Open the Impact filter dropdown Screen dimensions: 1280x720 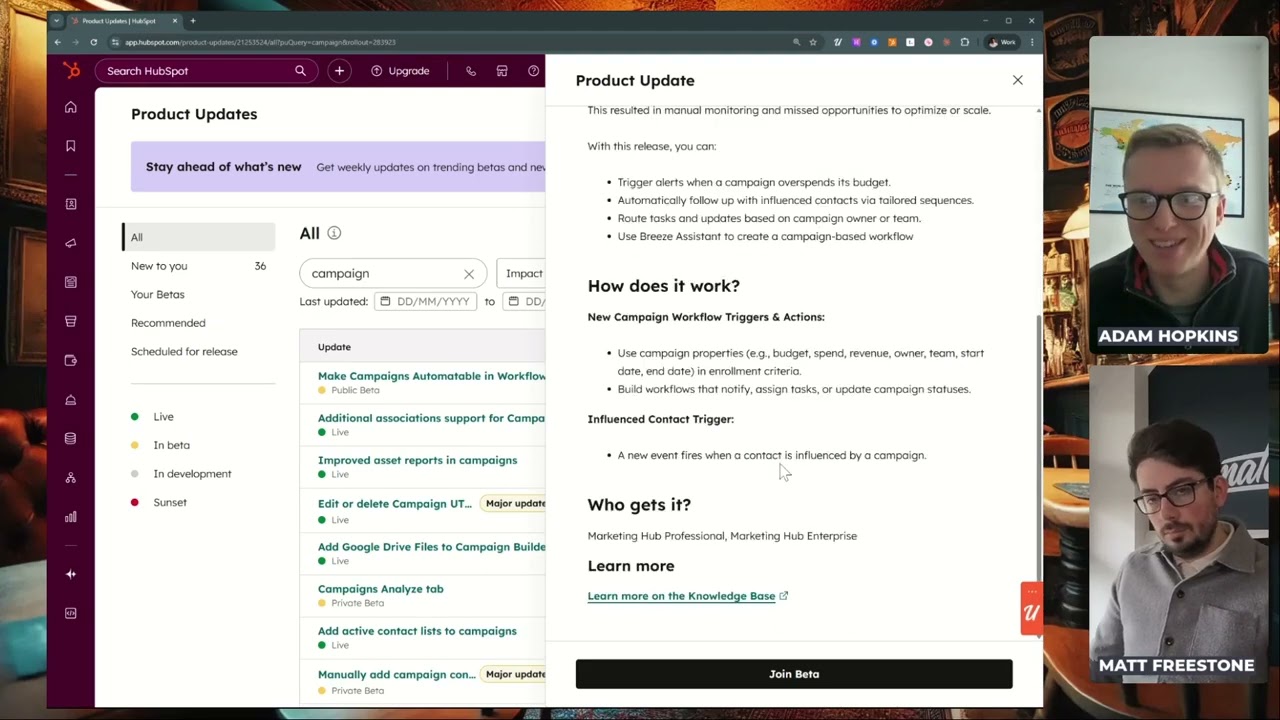(521, 273)
